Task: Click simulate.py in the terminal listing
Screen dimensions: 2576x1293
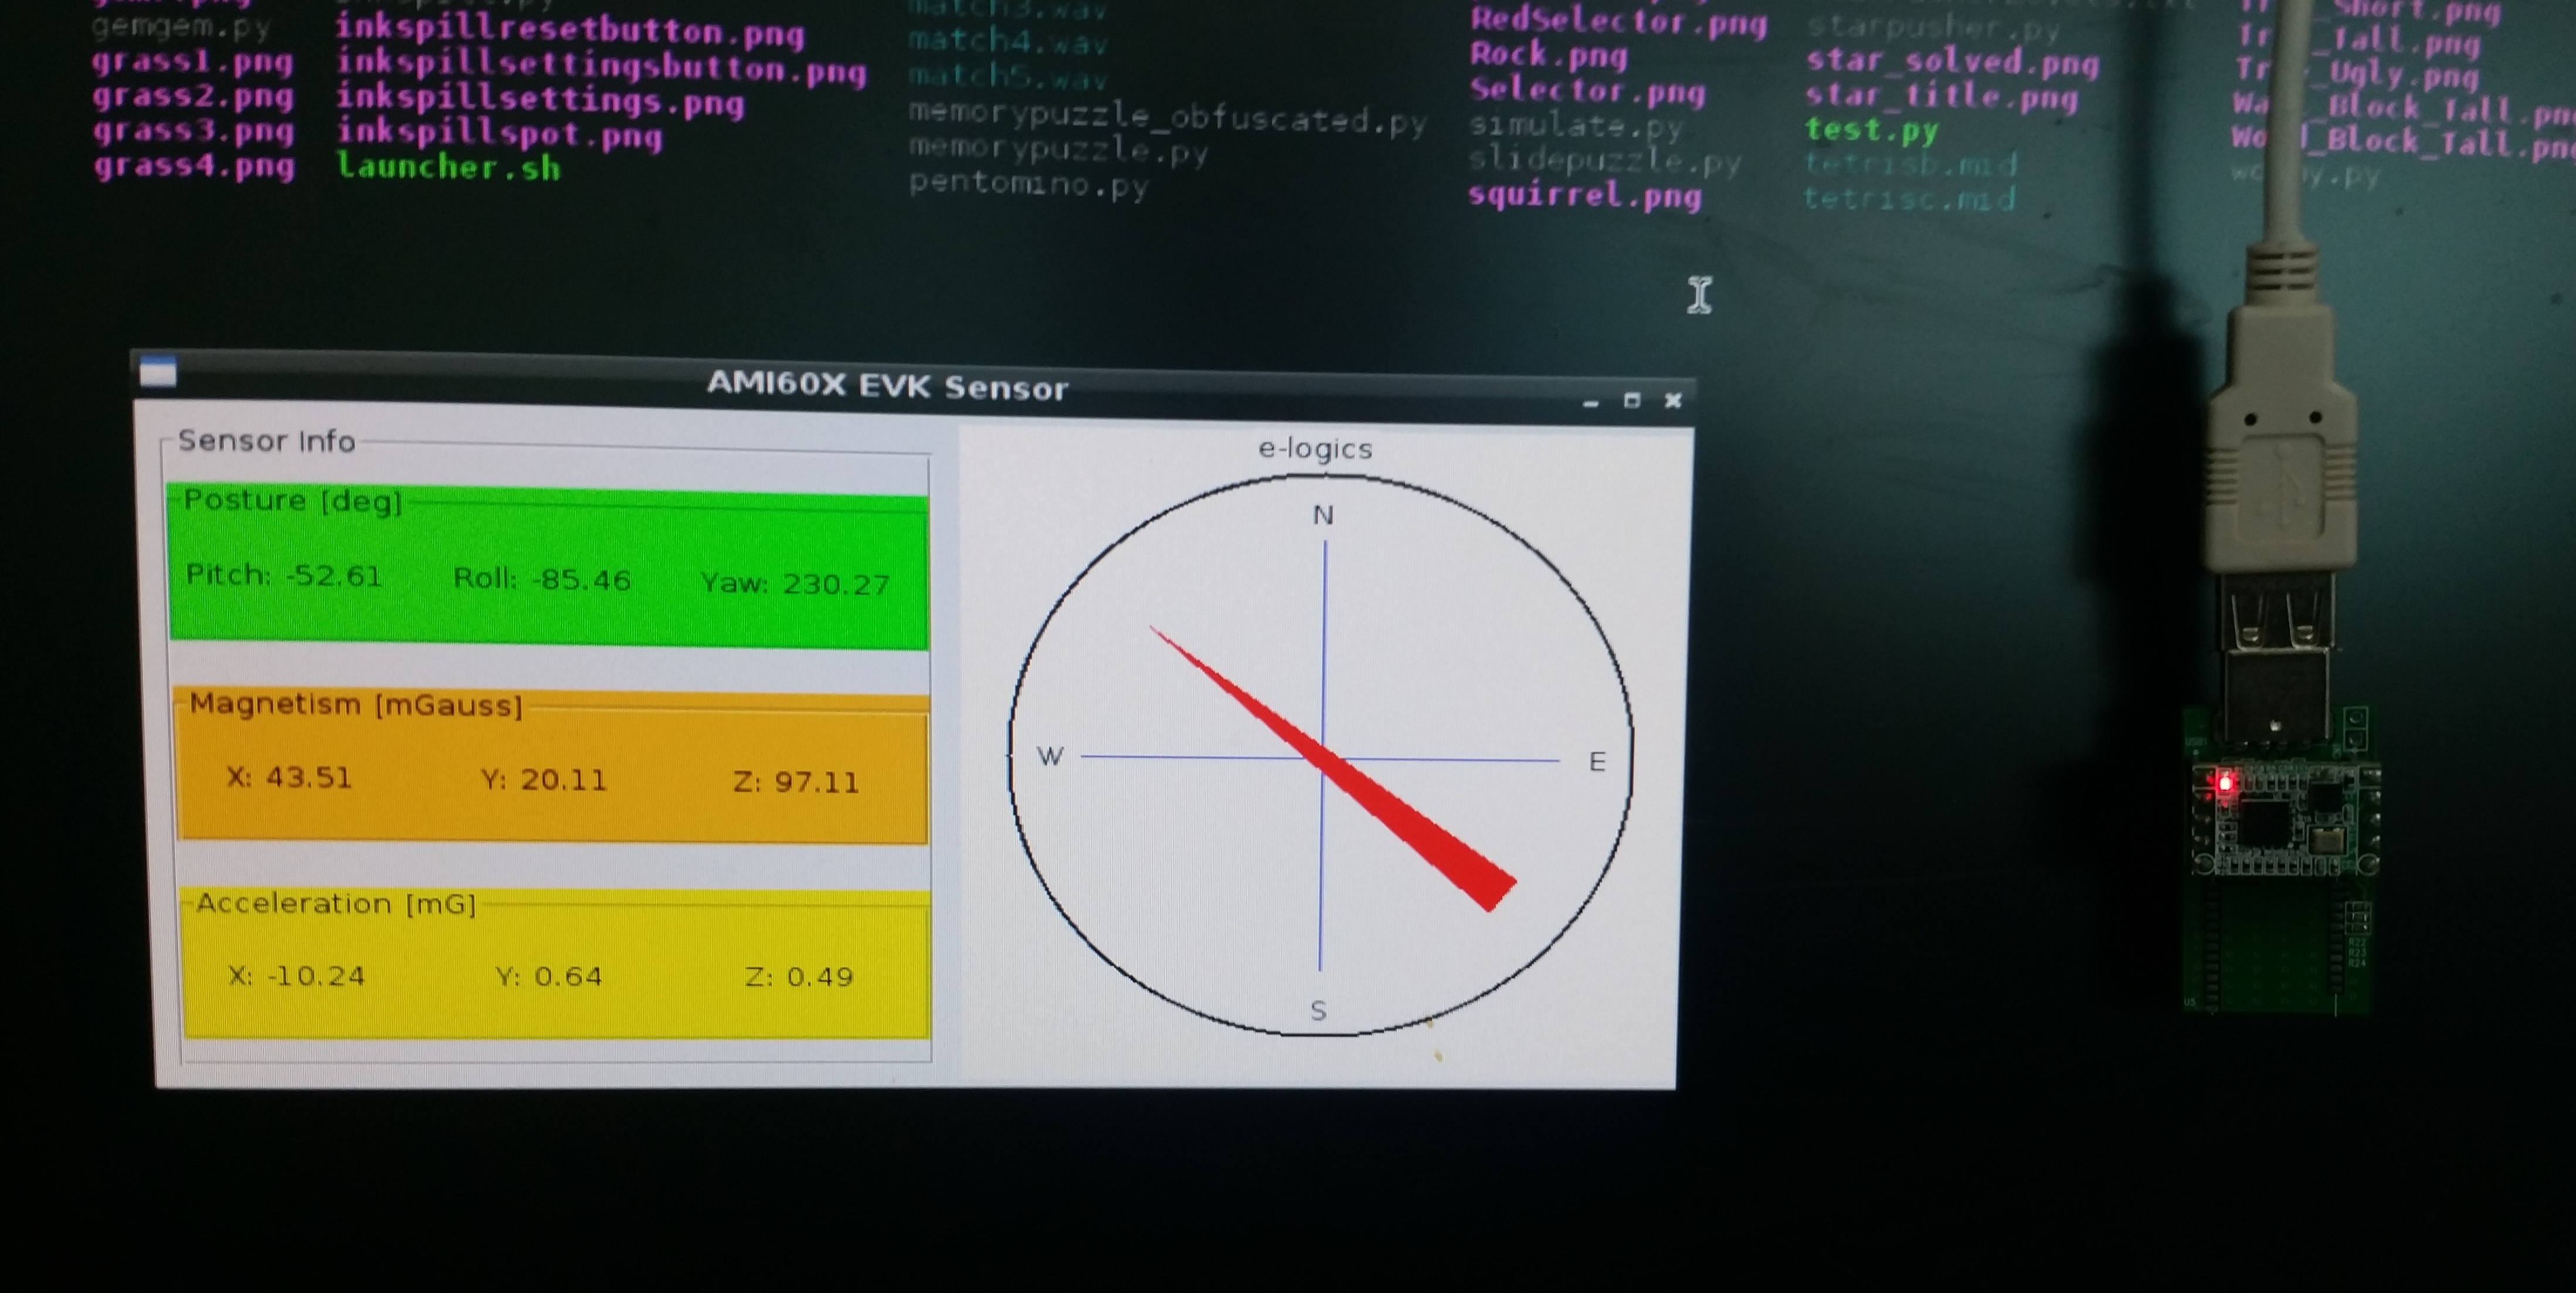Action: (1577, 127)
